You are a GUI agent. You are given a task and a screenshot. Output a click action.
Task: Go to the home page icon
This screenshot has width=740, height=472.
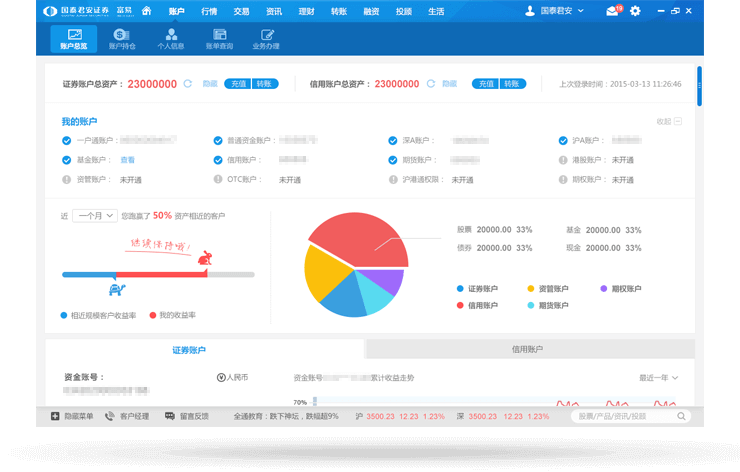pyautogui.click(x=146, y=10)
